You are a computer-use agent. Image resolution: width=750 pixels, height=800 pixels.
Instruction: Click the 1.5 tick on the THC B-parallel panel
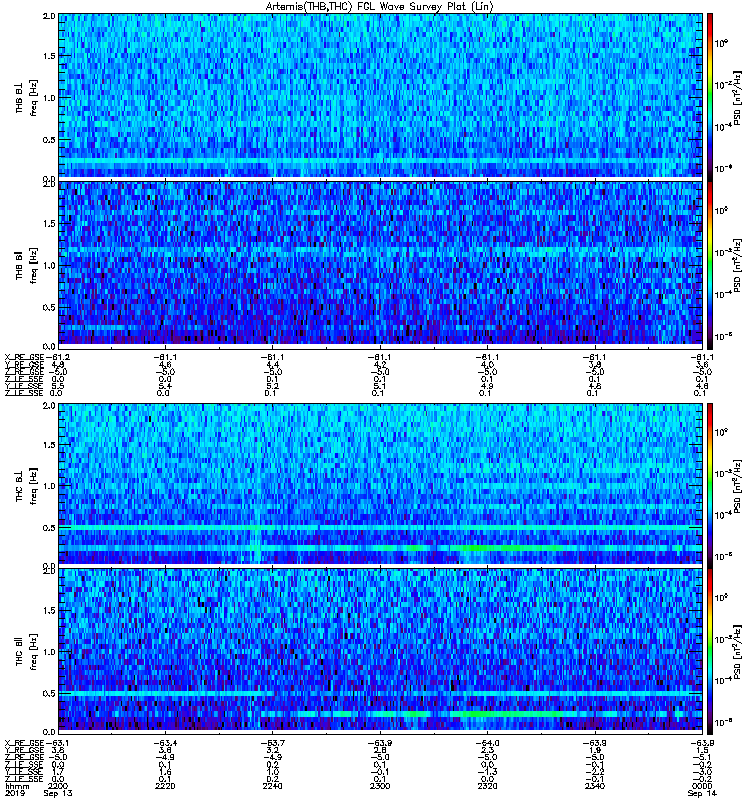point(49,610)
